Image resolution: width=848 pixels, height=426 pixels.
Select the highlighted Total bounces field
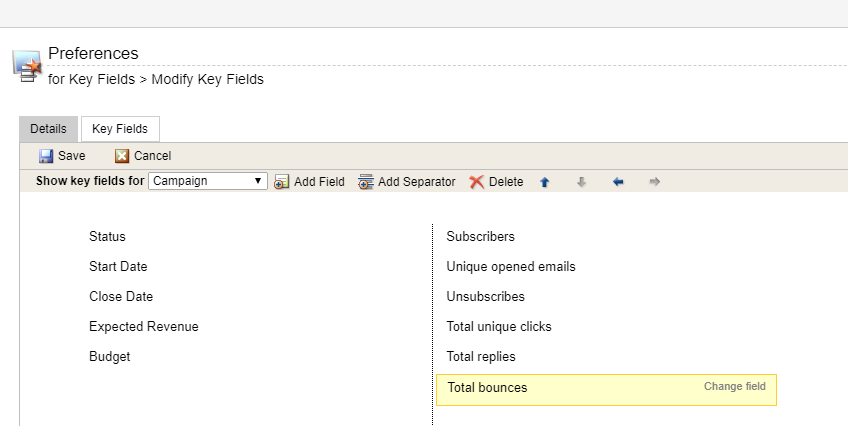(606, 390)
